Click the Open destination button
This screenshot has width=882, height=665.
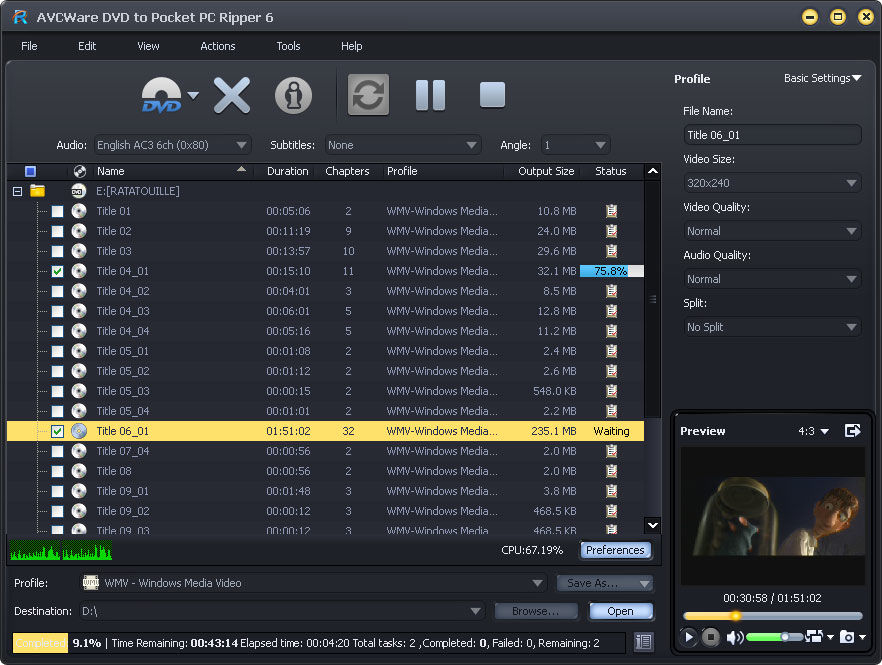tap(620, 611)
